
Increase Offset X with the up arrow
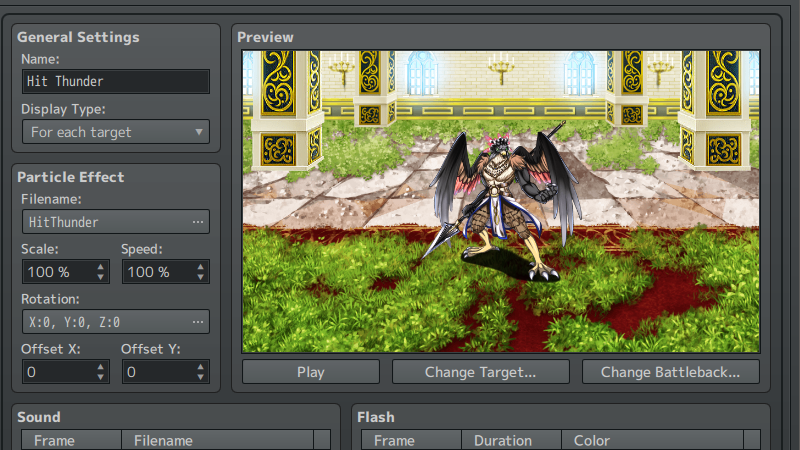tap(101, 366)
